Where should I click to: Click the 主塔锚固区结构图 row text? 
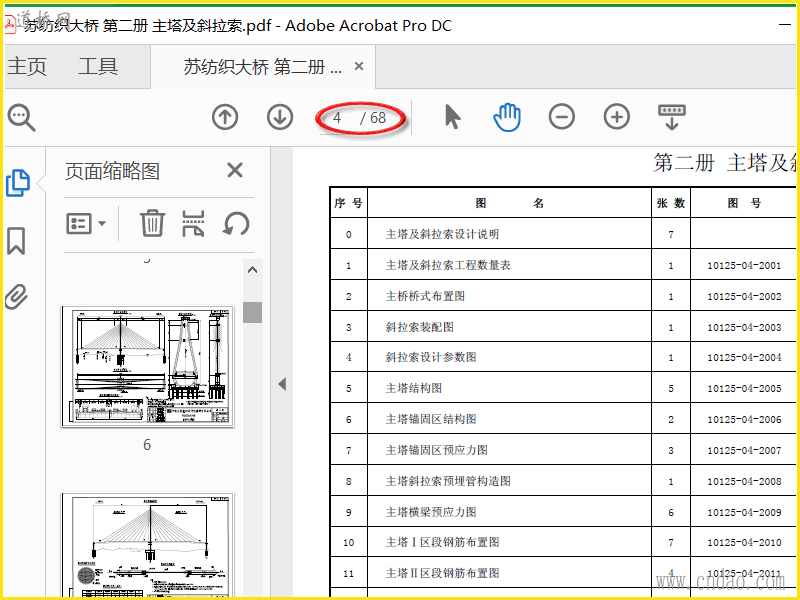[431, 419]
